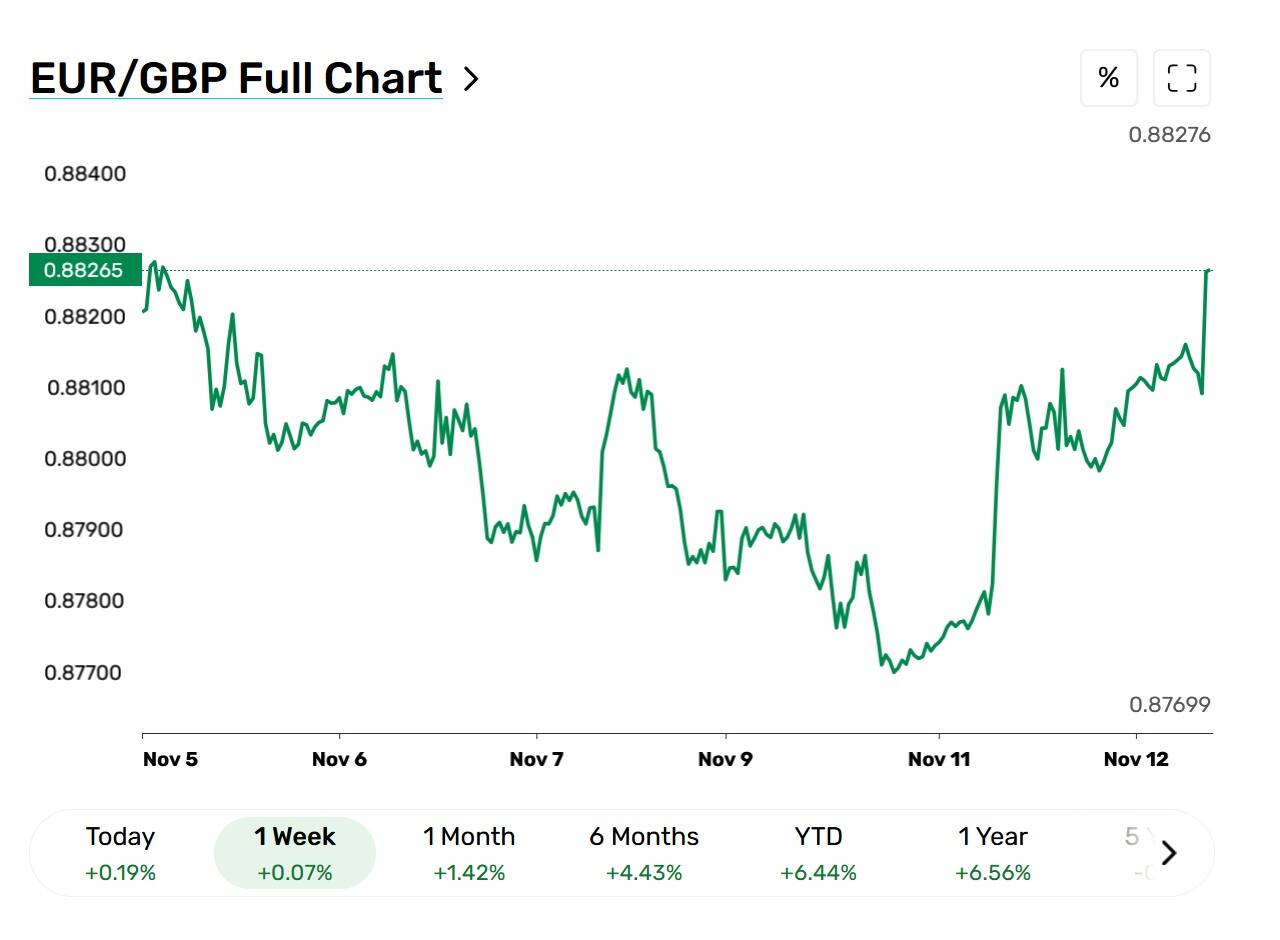1280x940 pixels.
Task: Click the 0.87699 low value label
Action: 1169,705
